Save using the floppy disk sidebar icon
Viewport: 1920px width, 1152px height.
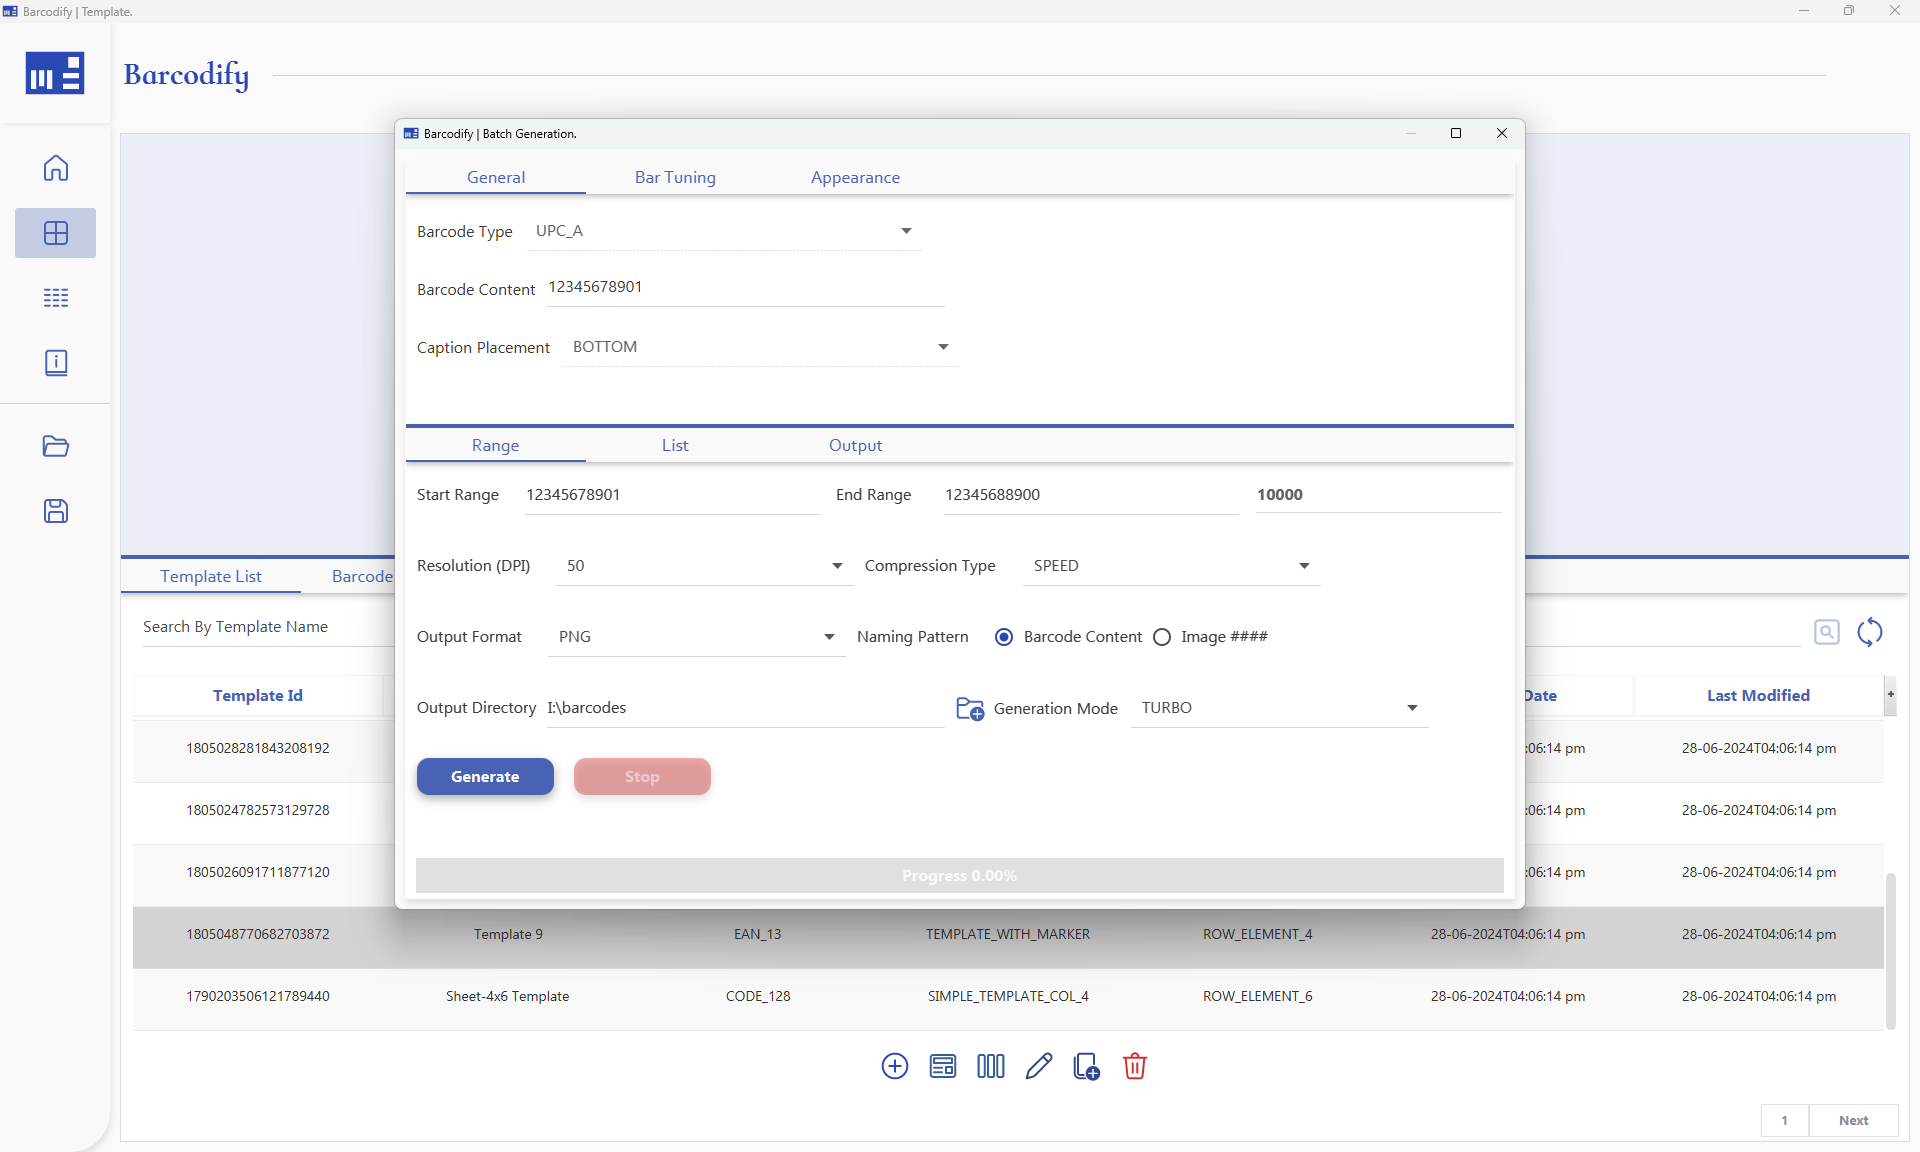click(55, 511)
